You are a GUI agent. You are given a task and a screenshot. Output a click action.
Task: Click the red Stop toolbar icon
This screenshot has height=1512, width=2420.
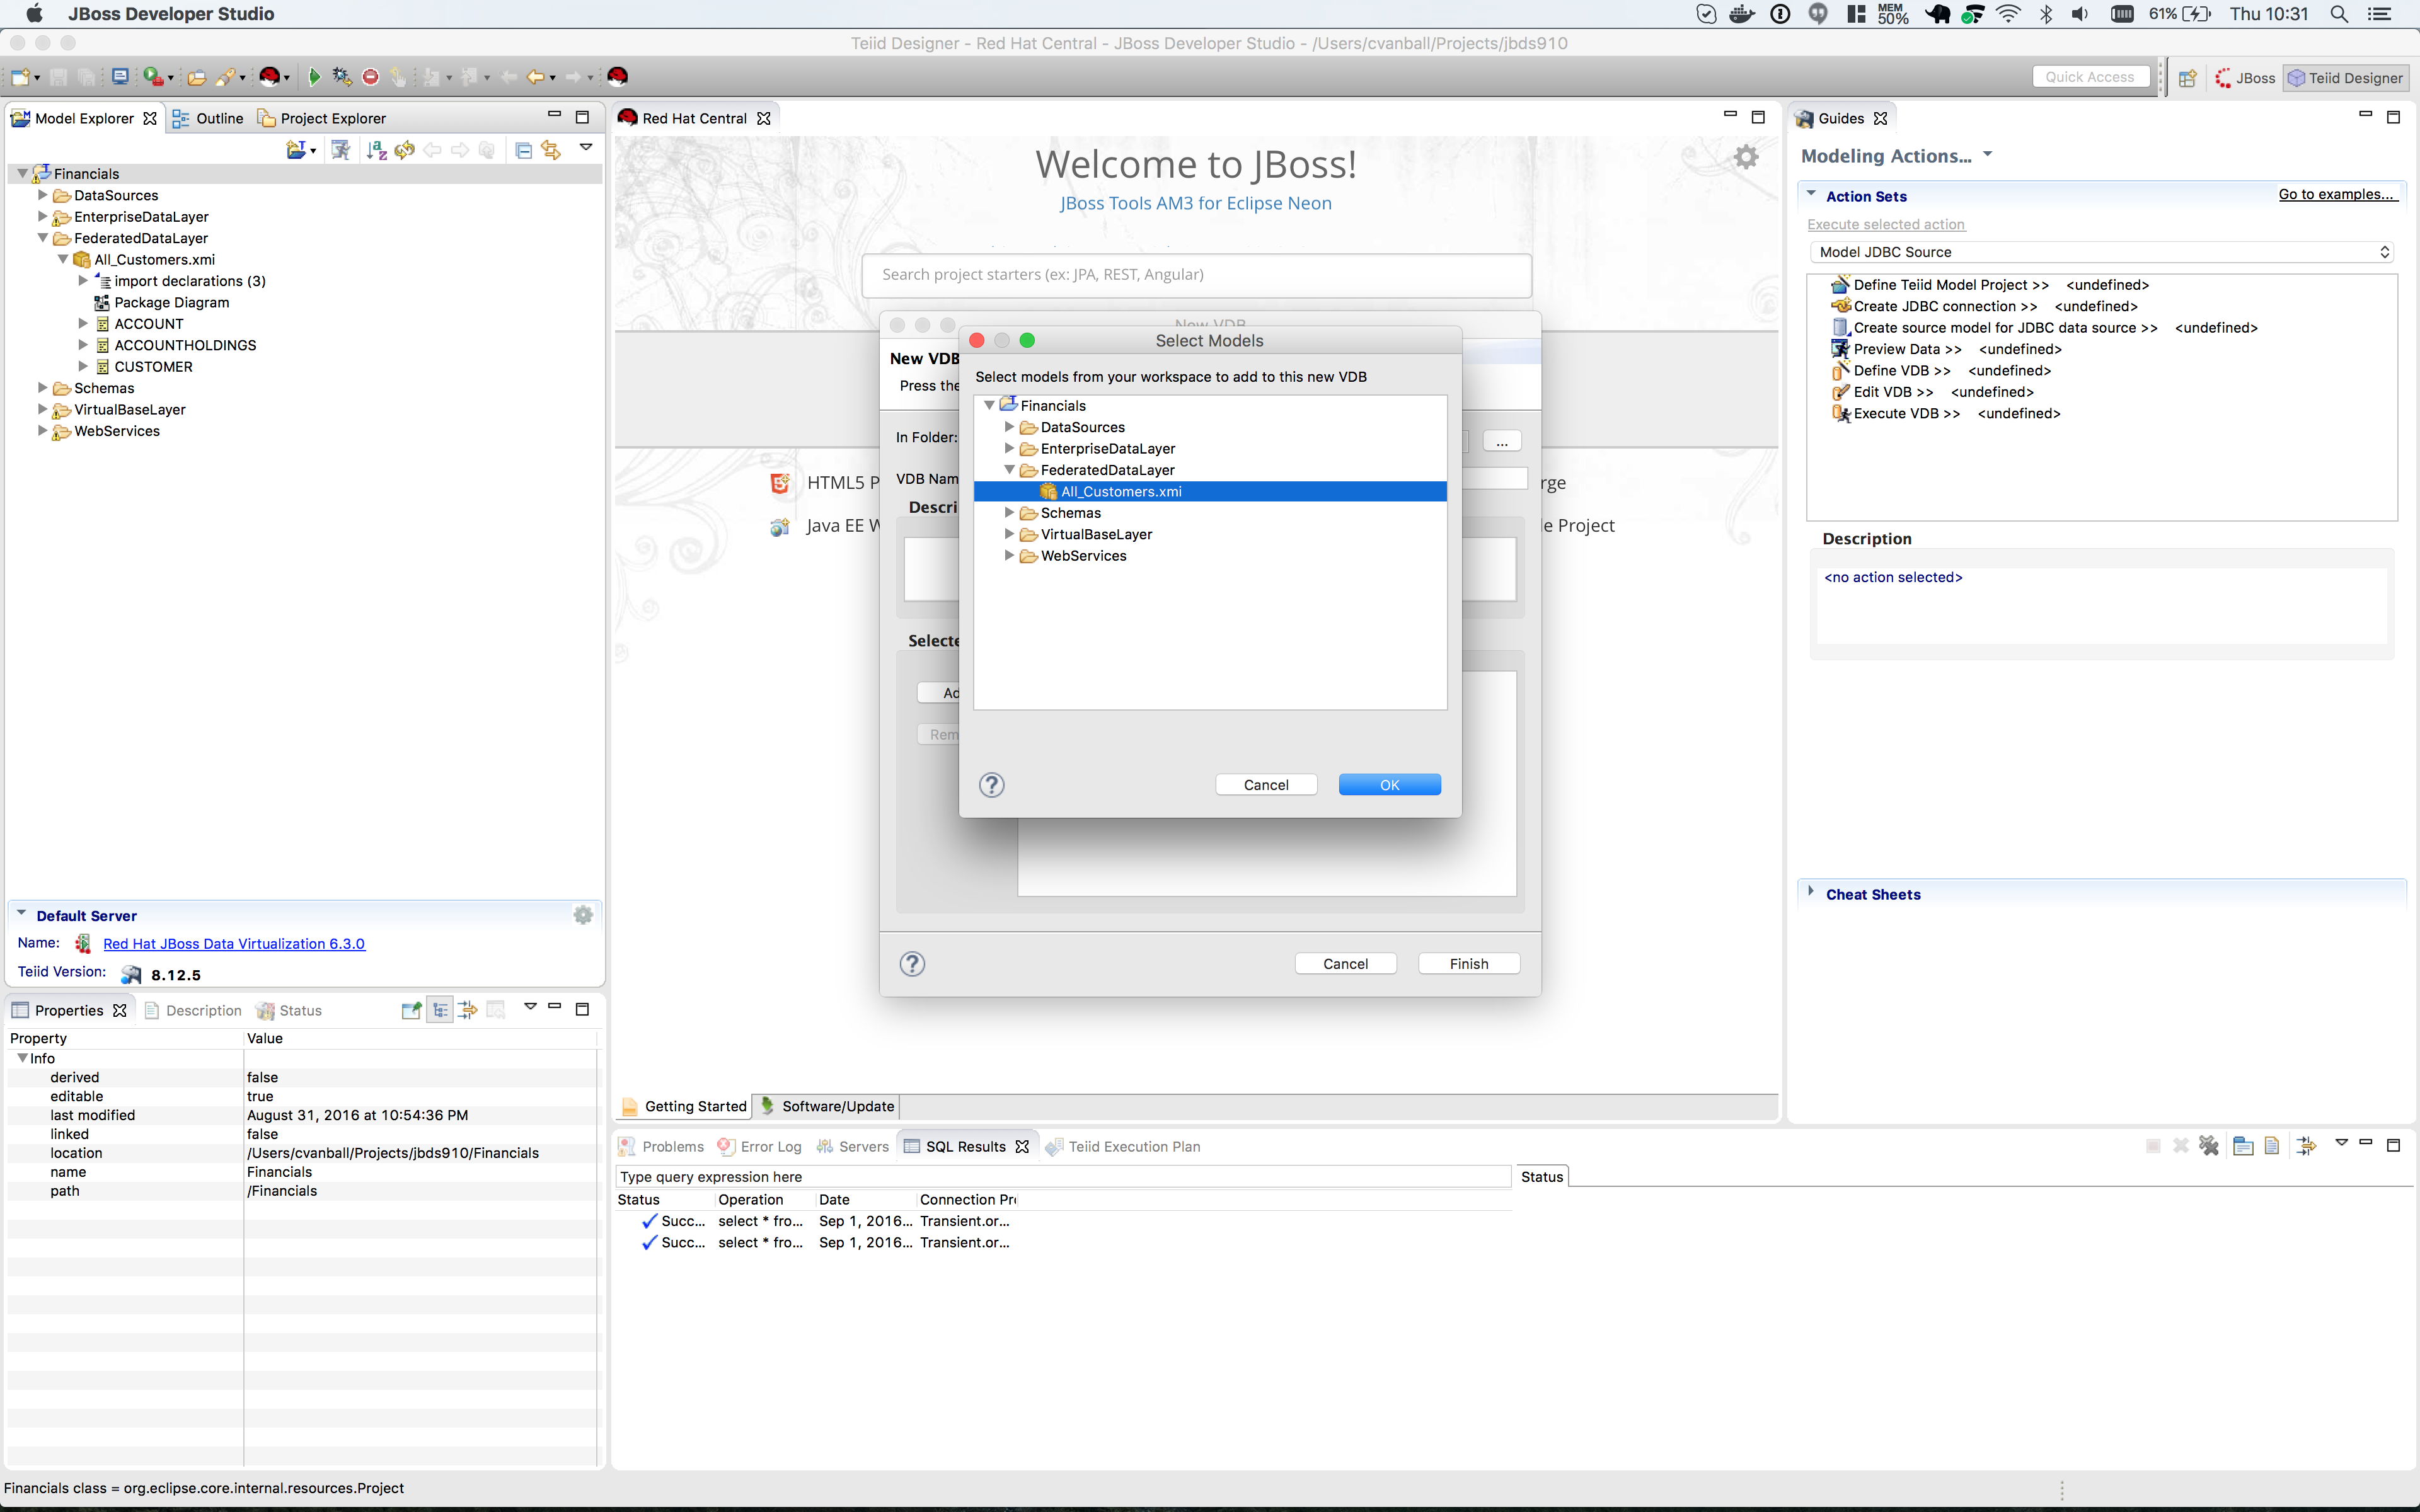pos(371,77)
